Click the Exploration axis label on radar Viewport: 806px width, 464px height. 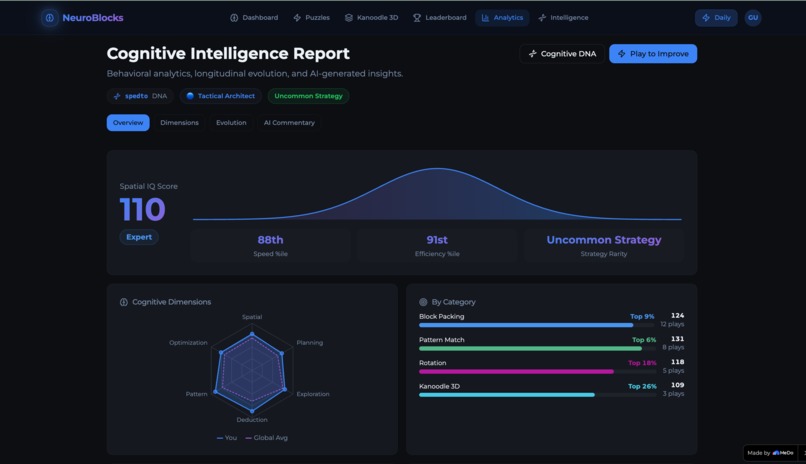coord(313,394)
